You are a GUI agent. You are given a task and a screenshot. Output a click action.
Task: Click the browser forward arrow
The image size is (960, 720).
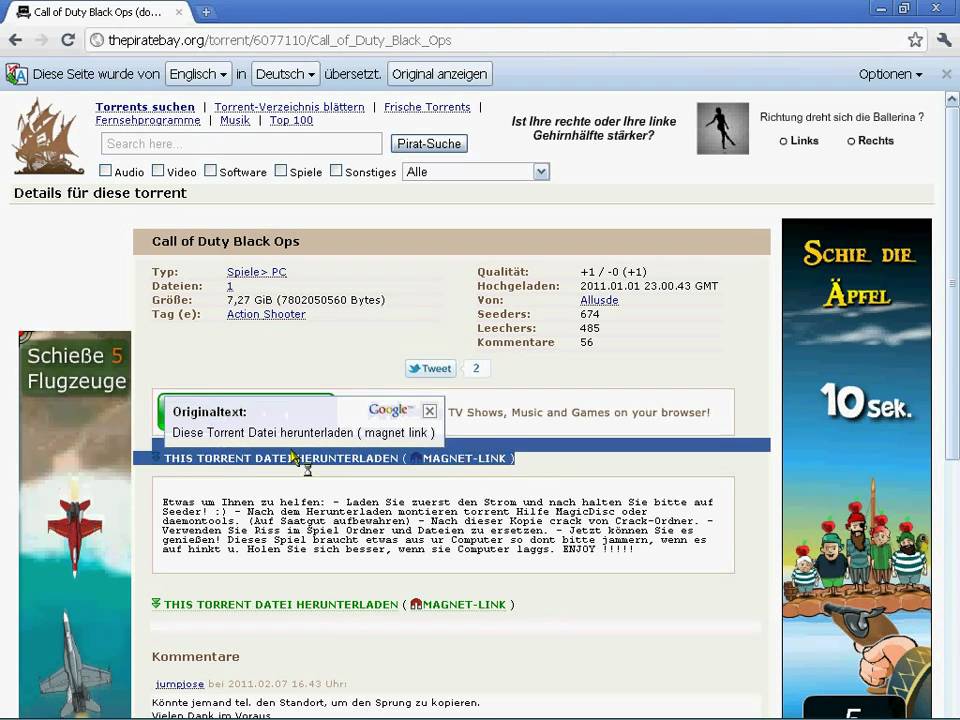pos(41,40)
